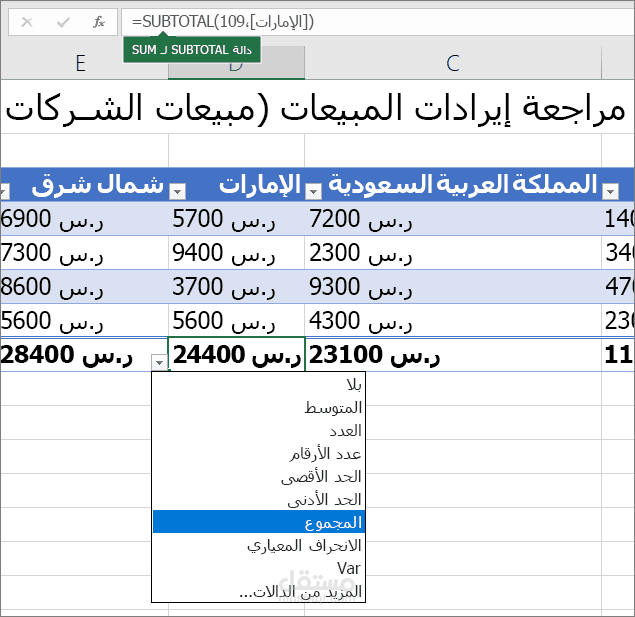Select cell with 9400 ر.س
Image resolution: width=635 pixels, height=617 pixels.
point(237,253)
